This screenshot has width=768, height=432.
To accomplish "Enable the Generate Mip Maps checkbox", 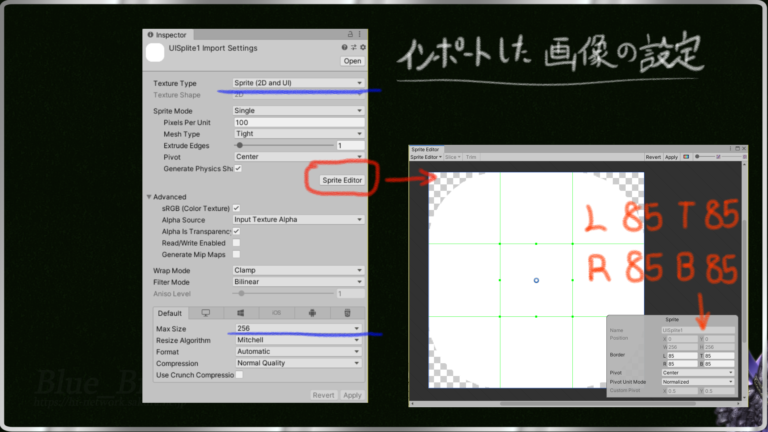I will tap(236, 254).
